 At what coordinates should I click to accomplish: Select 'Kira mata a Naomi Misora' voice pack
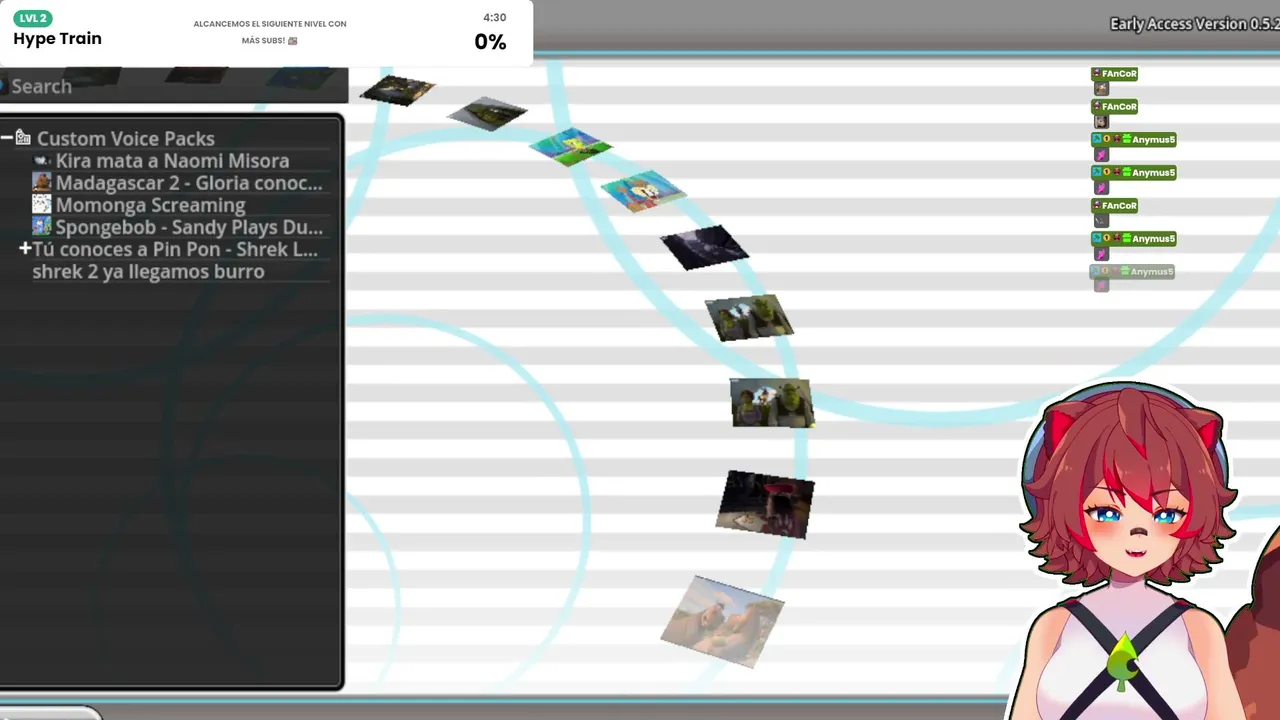pos(172,161)
